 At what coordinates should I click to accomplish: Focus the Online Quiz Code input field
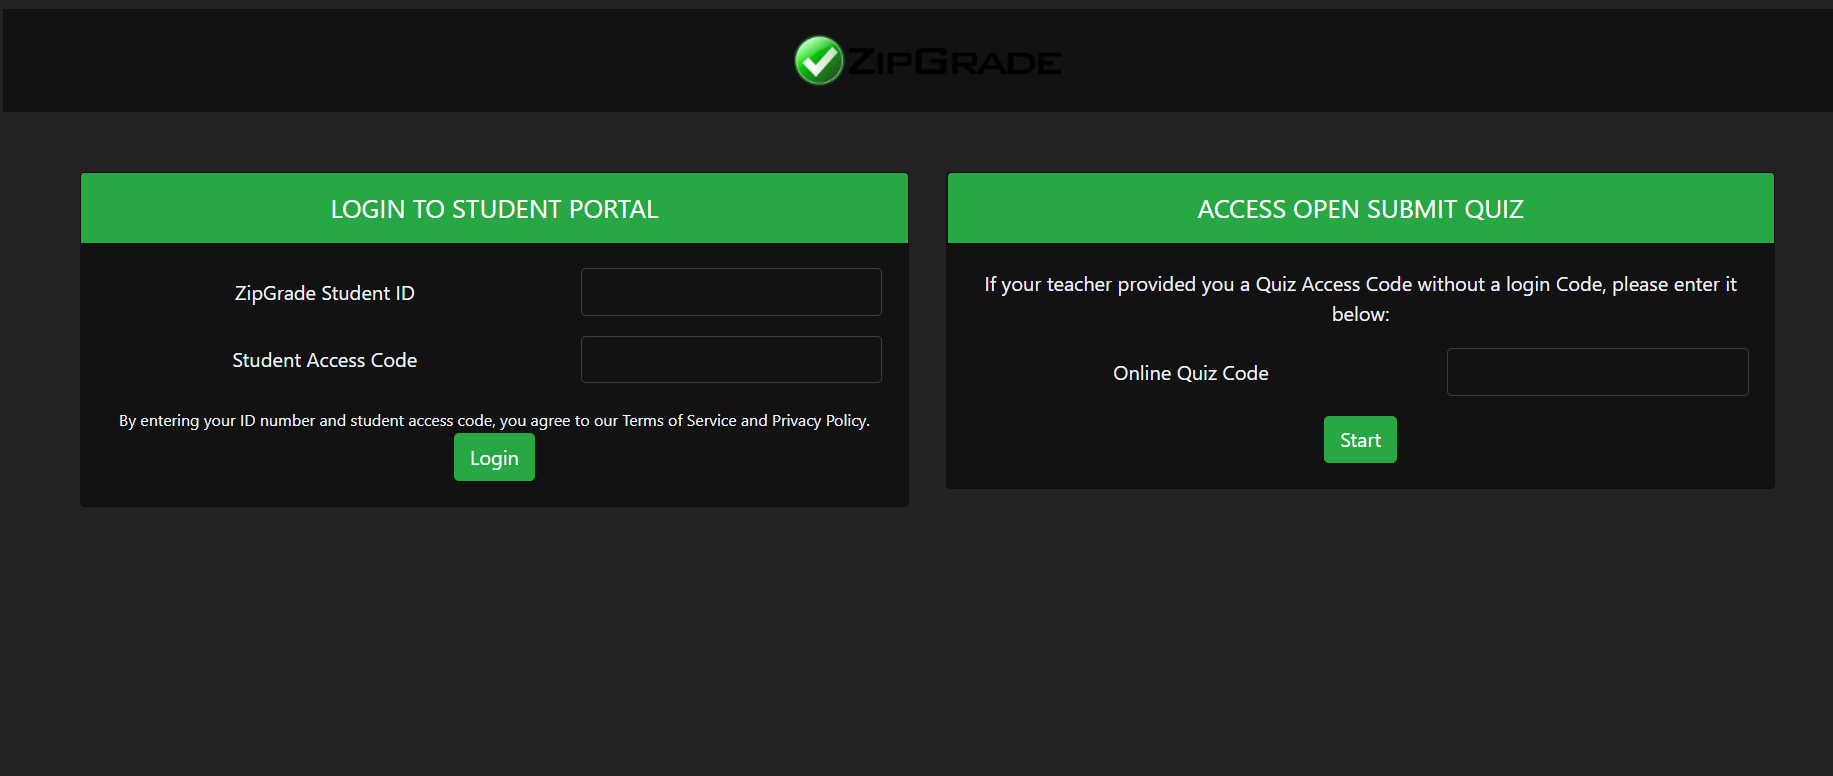1597,372
